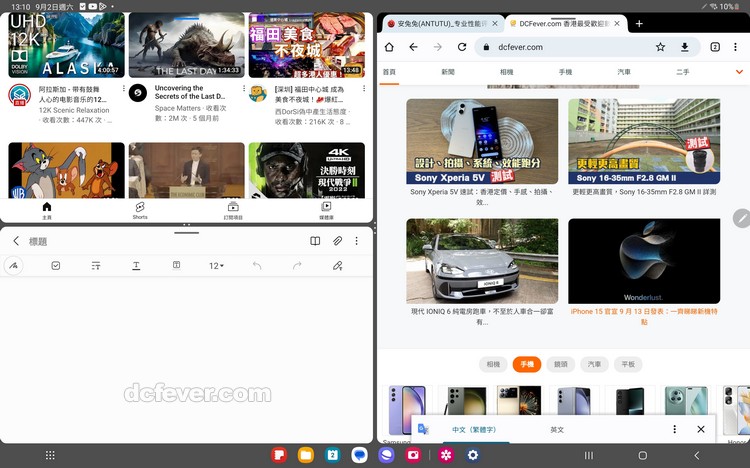Filter products by 平板 chip
The height and width of the screenshot is (468, 750).
pyautogui.click(x=628, y=364)
